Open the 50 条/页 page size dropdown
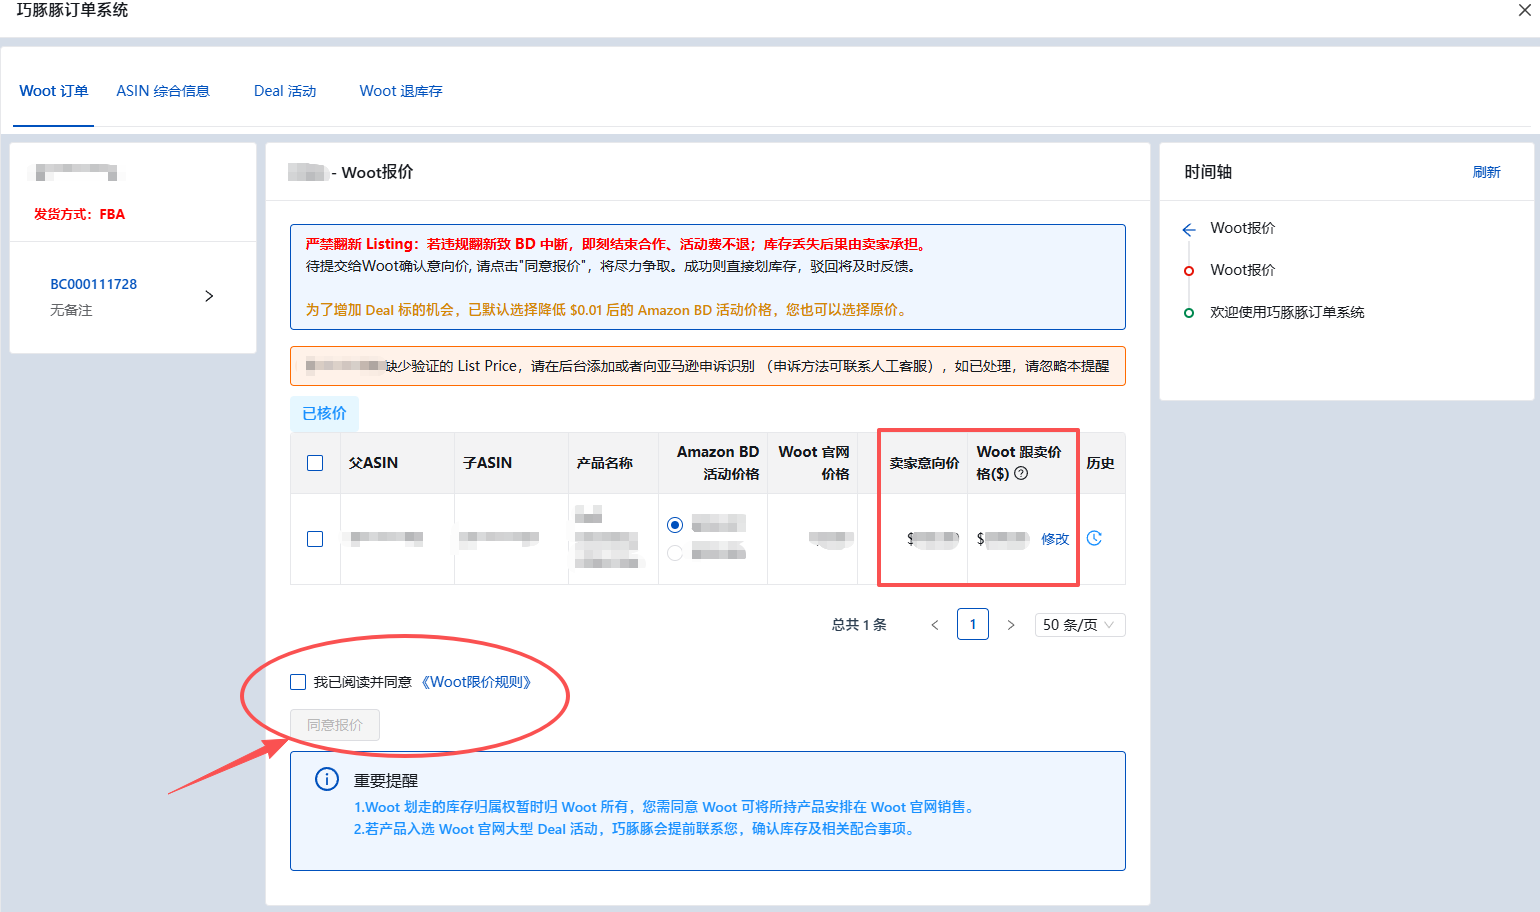1540x912 pixels. 1080,625
